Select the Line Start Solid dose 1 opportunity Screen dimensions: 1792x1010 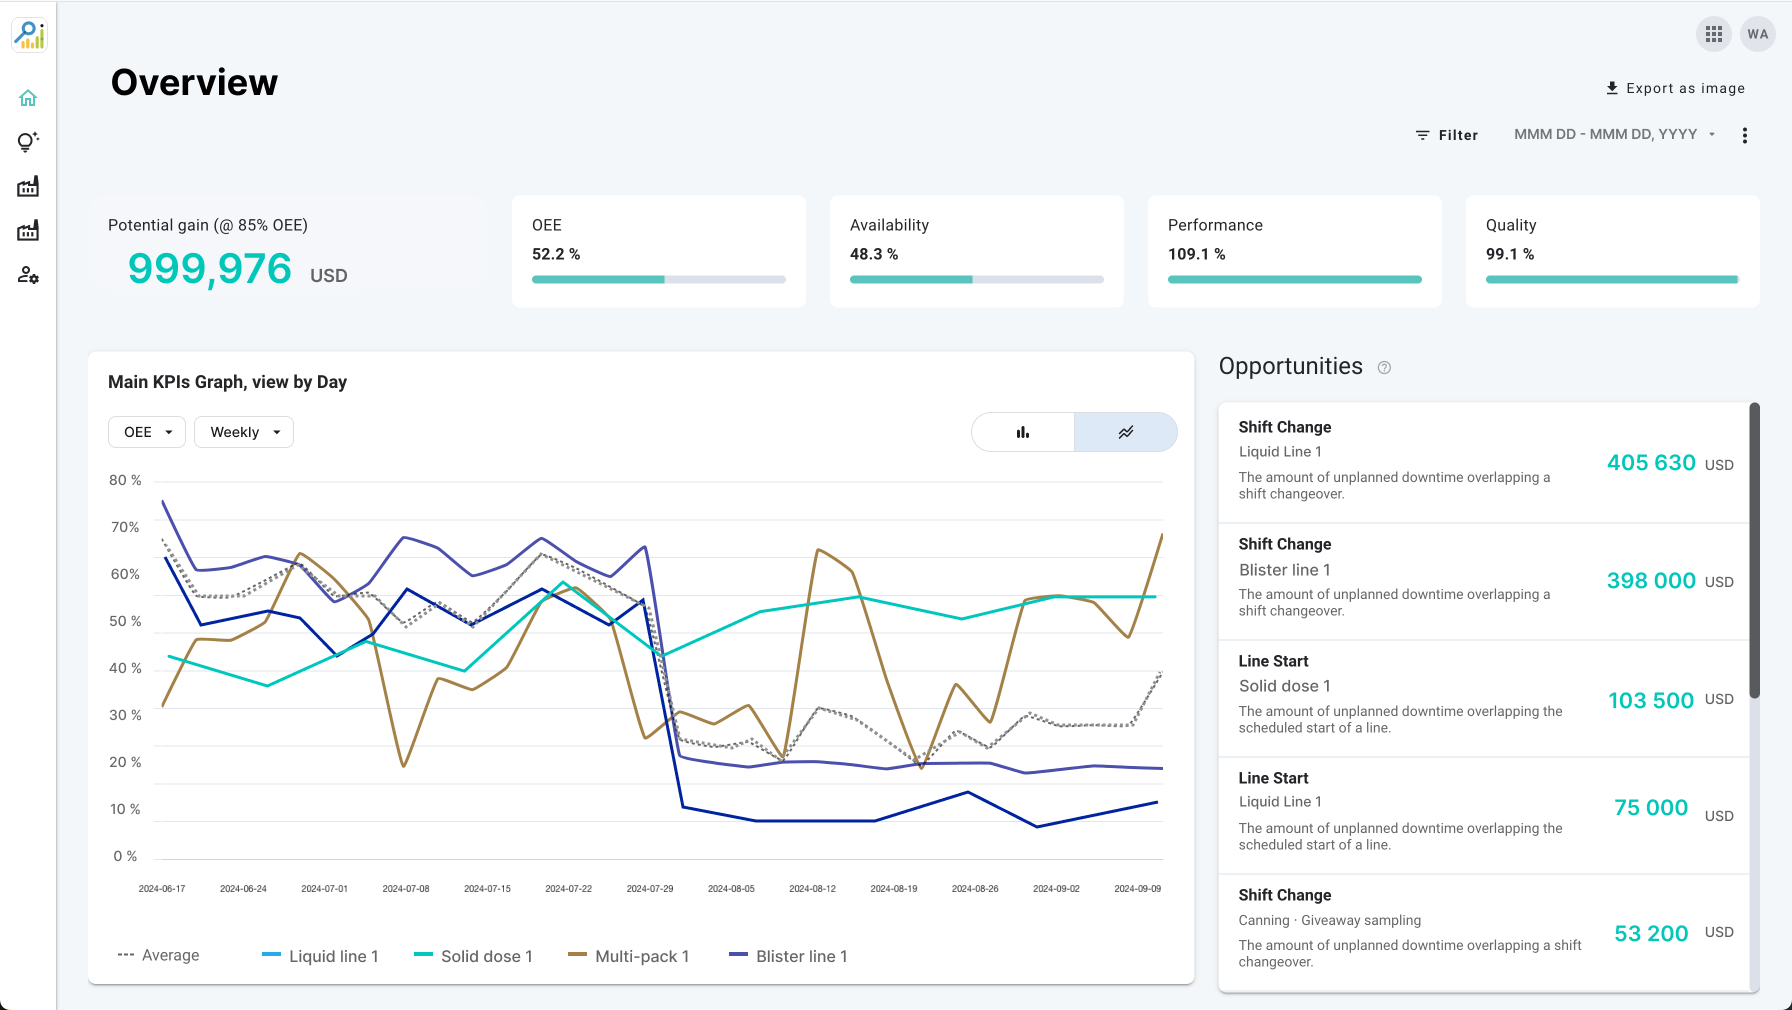coord(1484,698)
